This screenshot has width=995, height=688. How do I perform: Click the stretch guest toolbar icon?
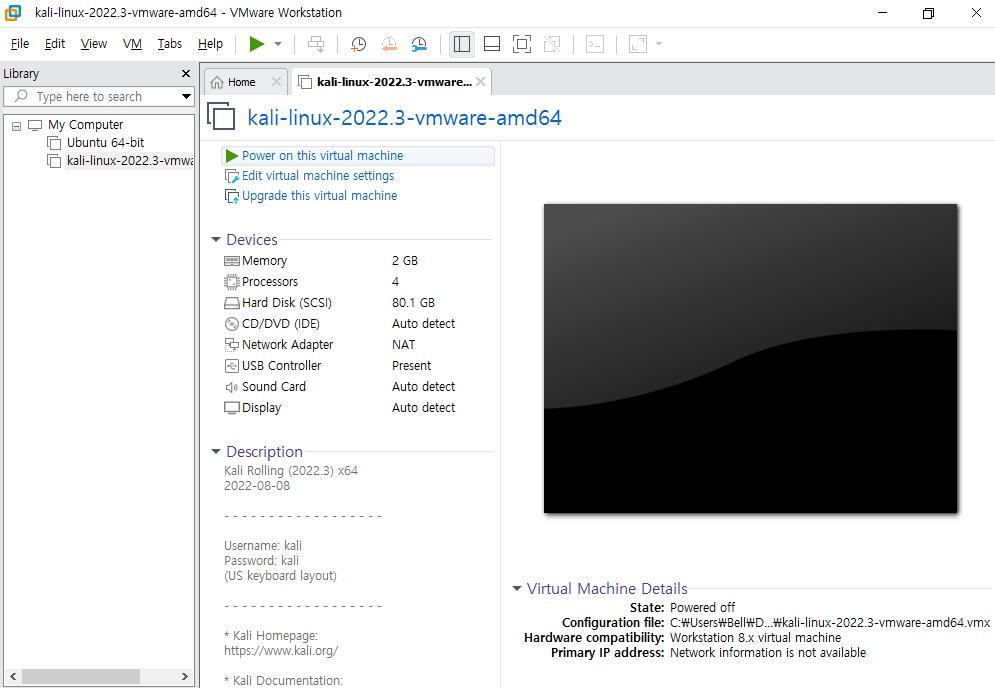coord(638,44)
